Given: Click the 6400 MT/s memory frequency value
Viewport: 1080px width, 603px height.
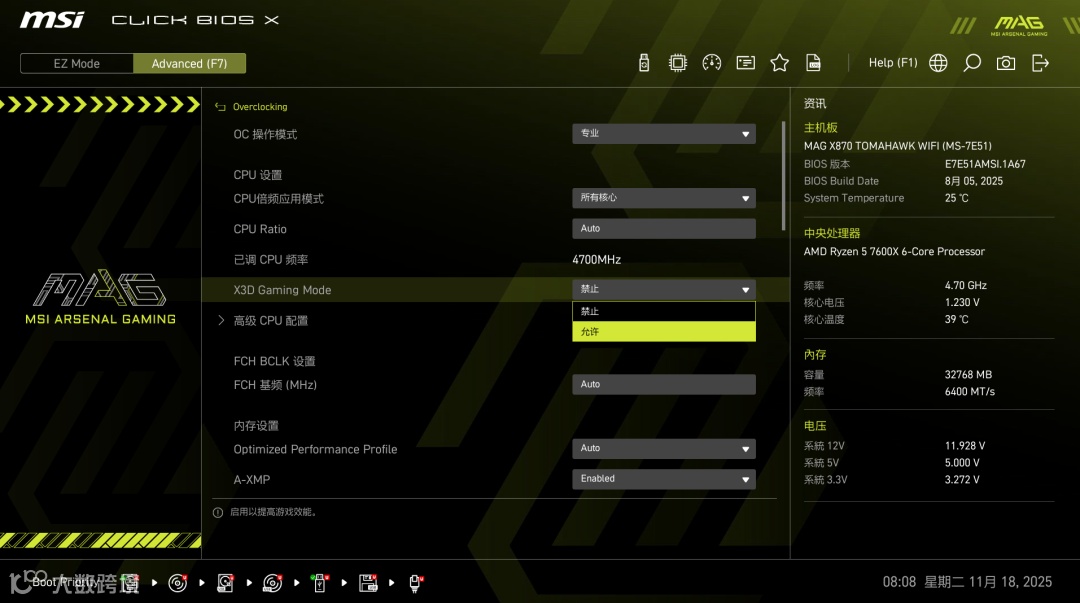Looking at the screenshot, I should click(970, 391).
